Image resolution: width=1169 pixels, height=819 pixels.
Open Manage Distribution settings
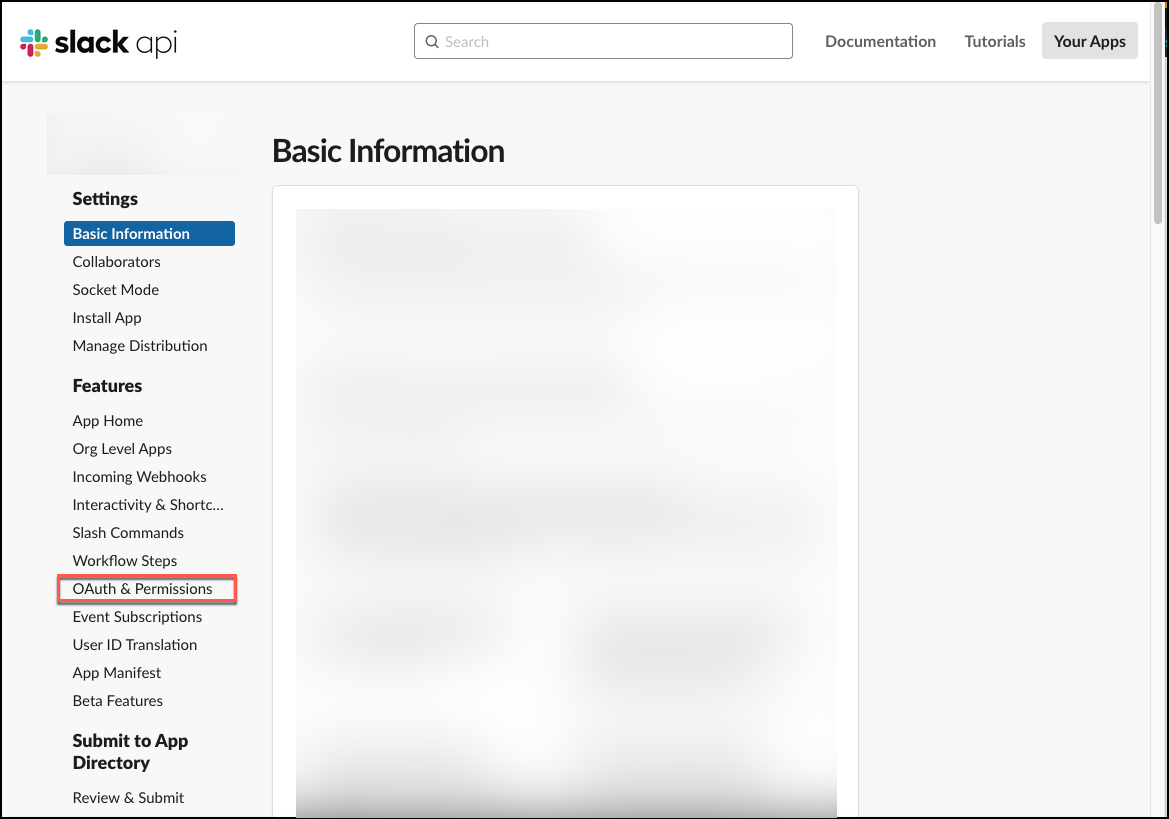pos(139,345)
